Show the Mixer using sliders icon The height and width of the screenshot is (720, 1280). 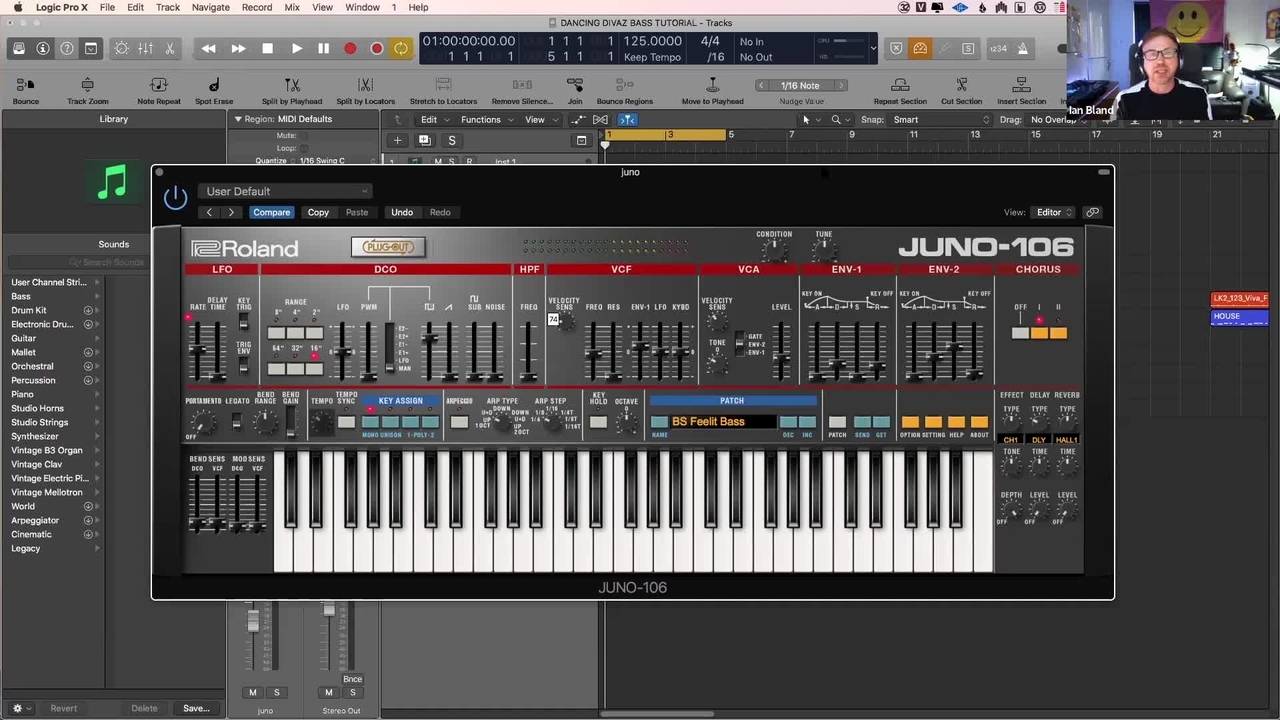coord(145,48)
